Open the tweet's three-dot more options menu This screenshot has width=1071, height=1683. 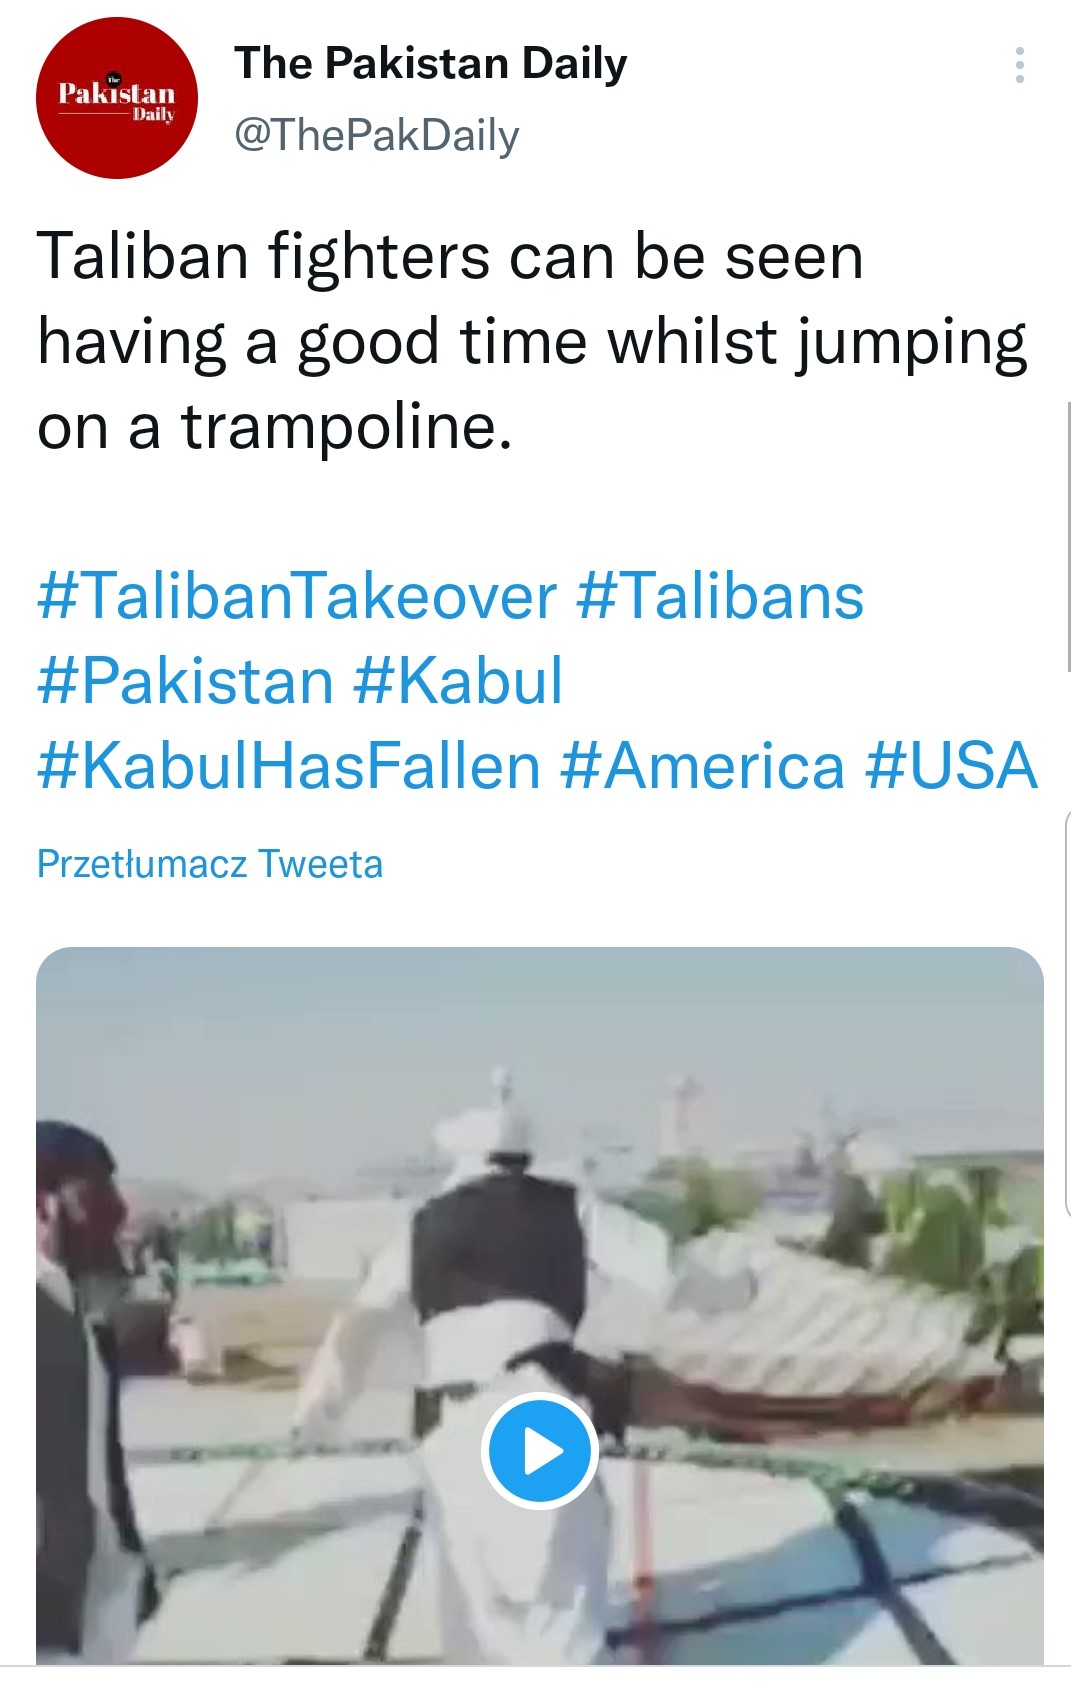pyautogui.click(x=1019, y=65)
